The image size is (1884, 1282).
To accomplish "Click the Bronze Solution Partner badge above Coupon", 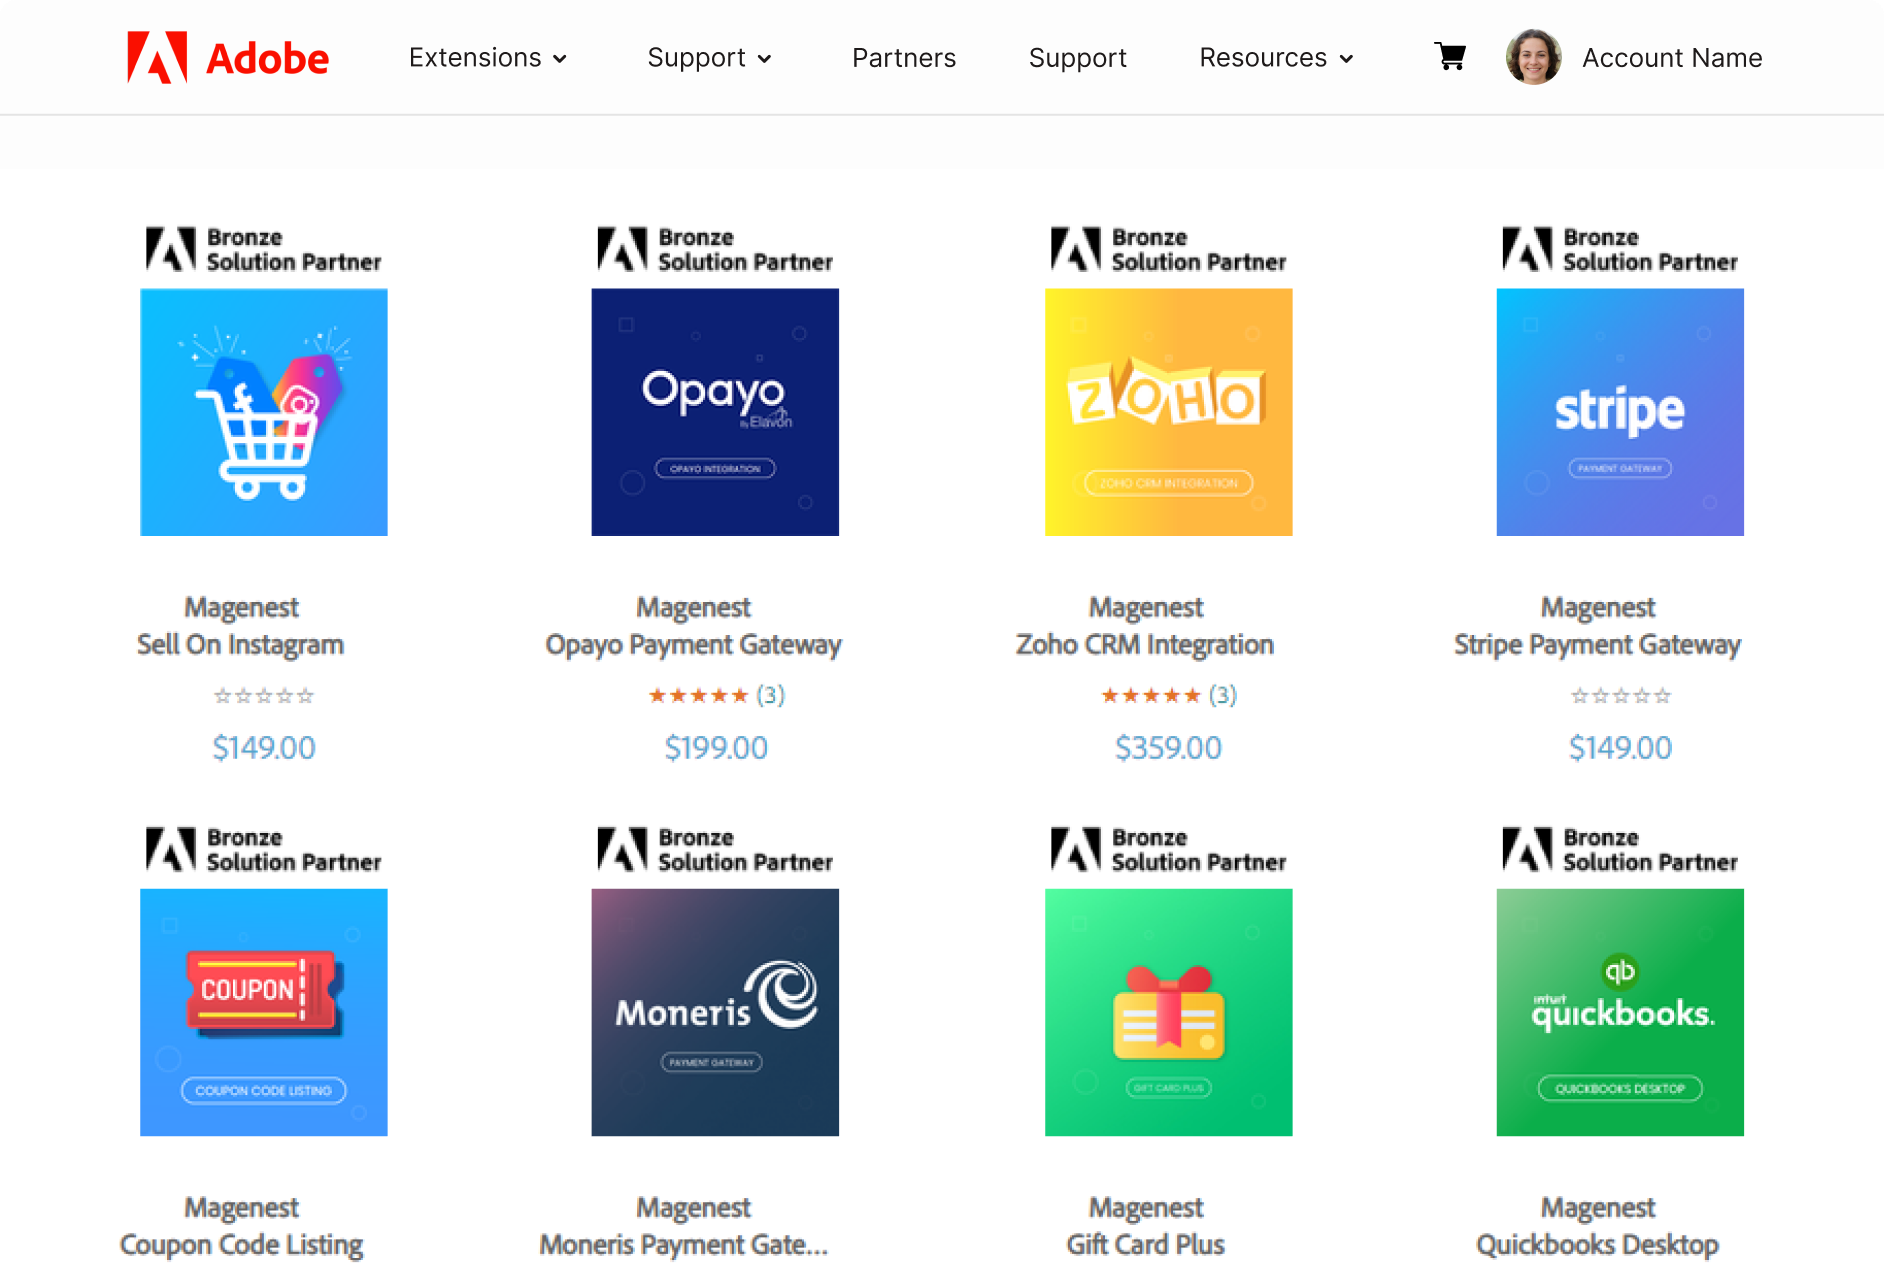I will (264, 850).
